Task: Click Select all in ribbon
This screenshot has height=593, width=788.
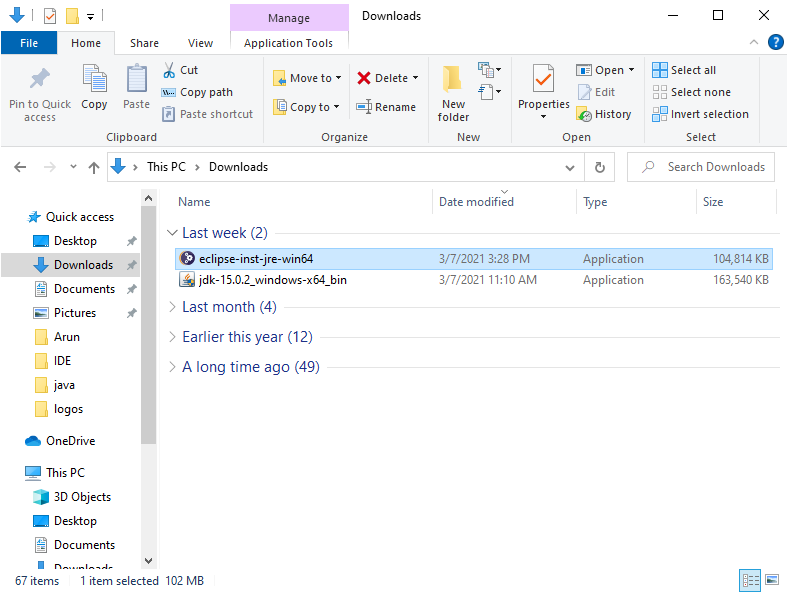Action: (x=684, y=70)
